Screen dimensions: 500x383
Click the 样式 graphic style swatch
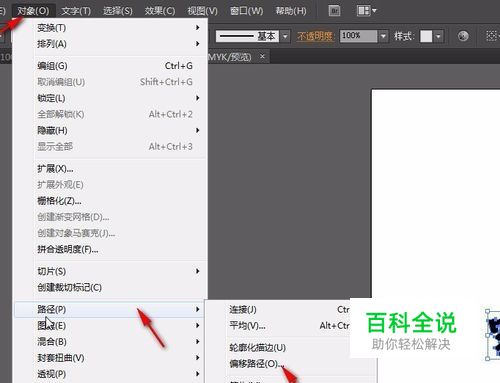pos(426,36)
